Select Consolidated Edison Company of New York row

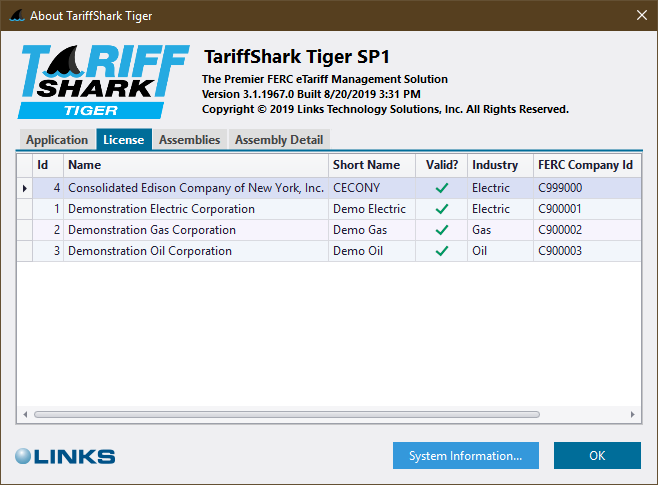pos(329,188)
